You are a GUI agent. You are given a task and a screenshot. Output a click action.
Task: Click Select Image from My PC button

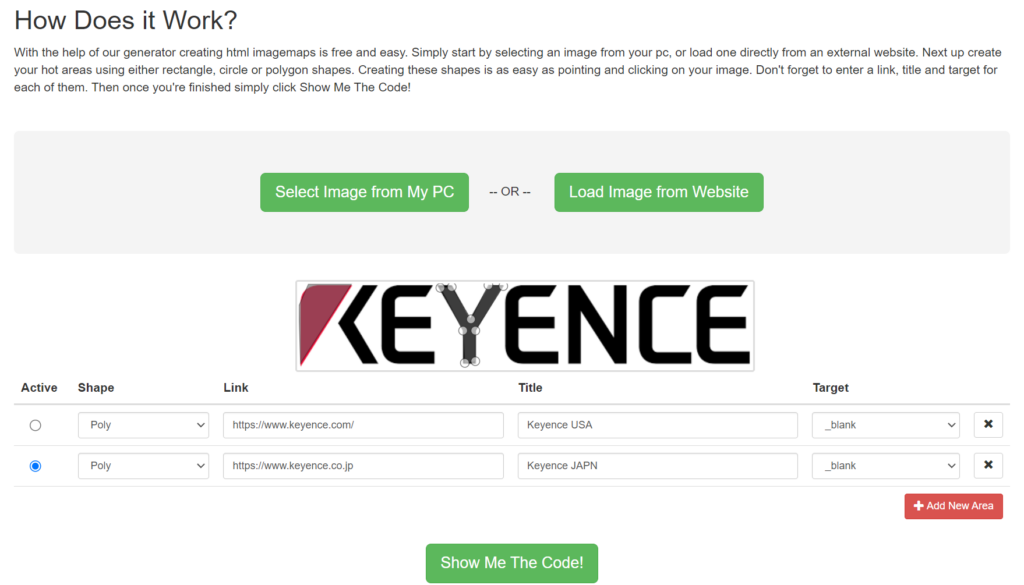pos(364,192)
